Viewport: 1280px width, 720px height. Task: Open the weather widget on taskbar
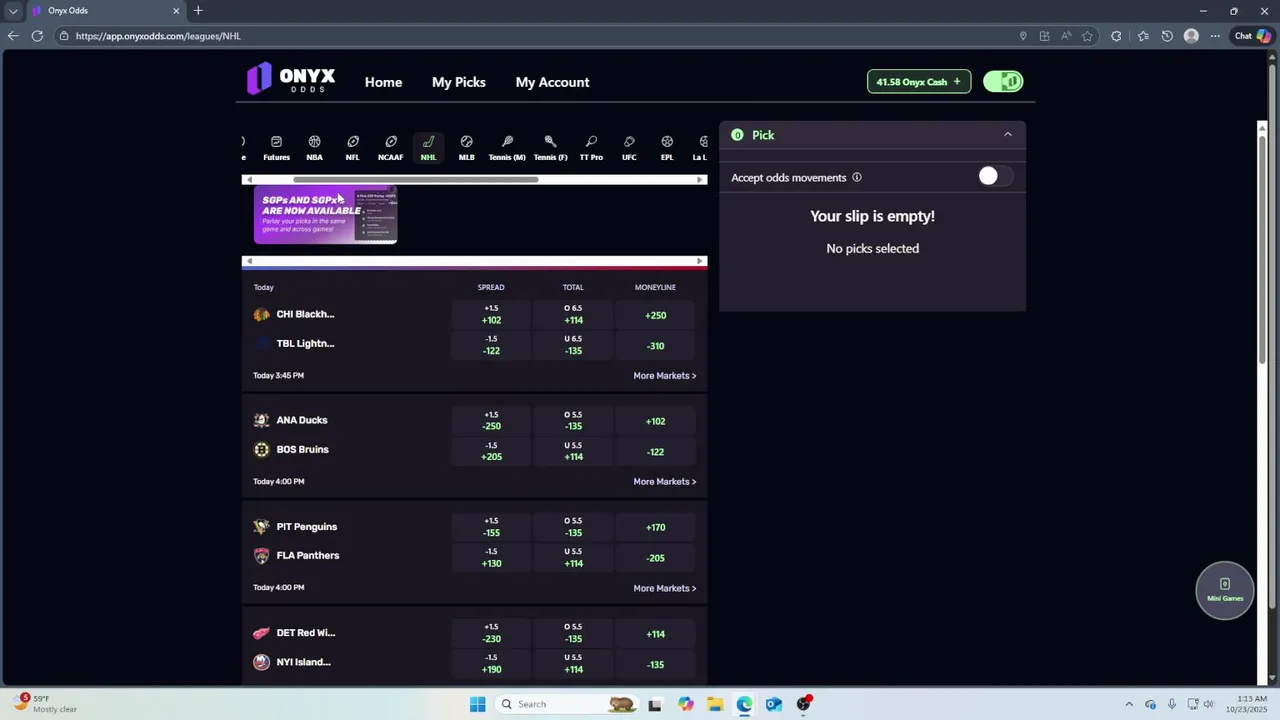[45, 704]
